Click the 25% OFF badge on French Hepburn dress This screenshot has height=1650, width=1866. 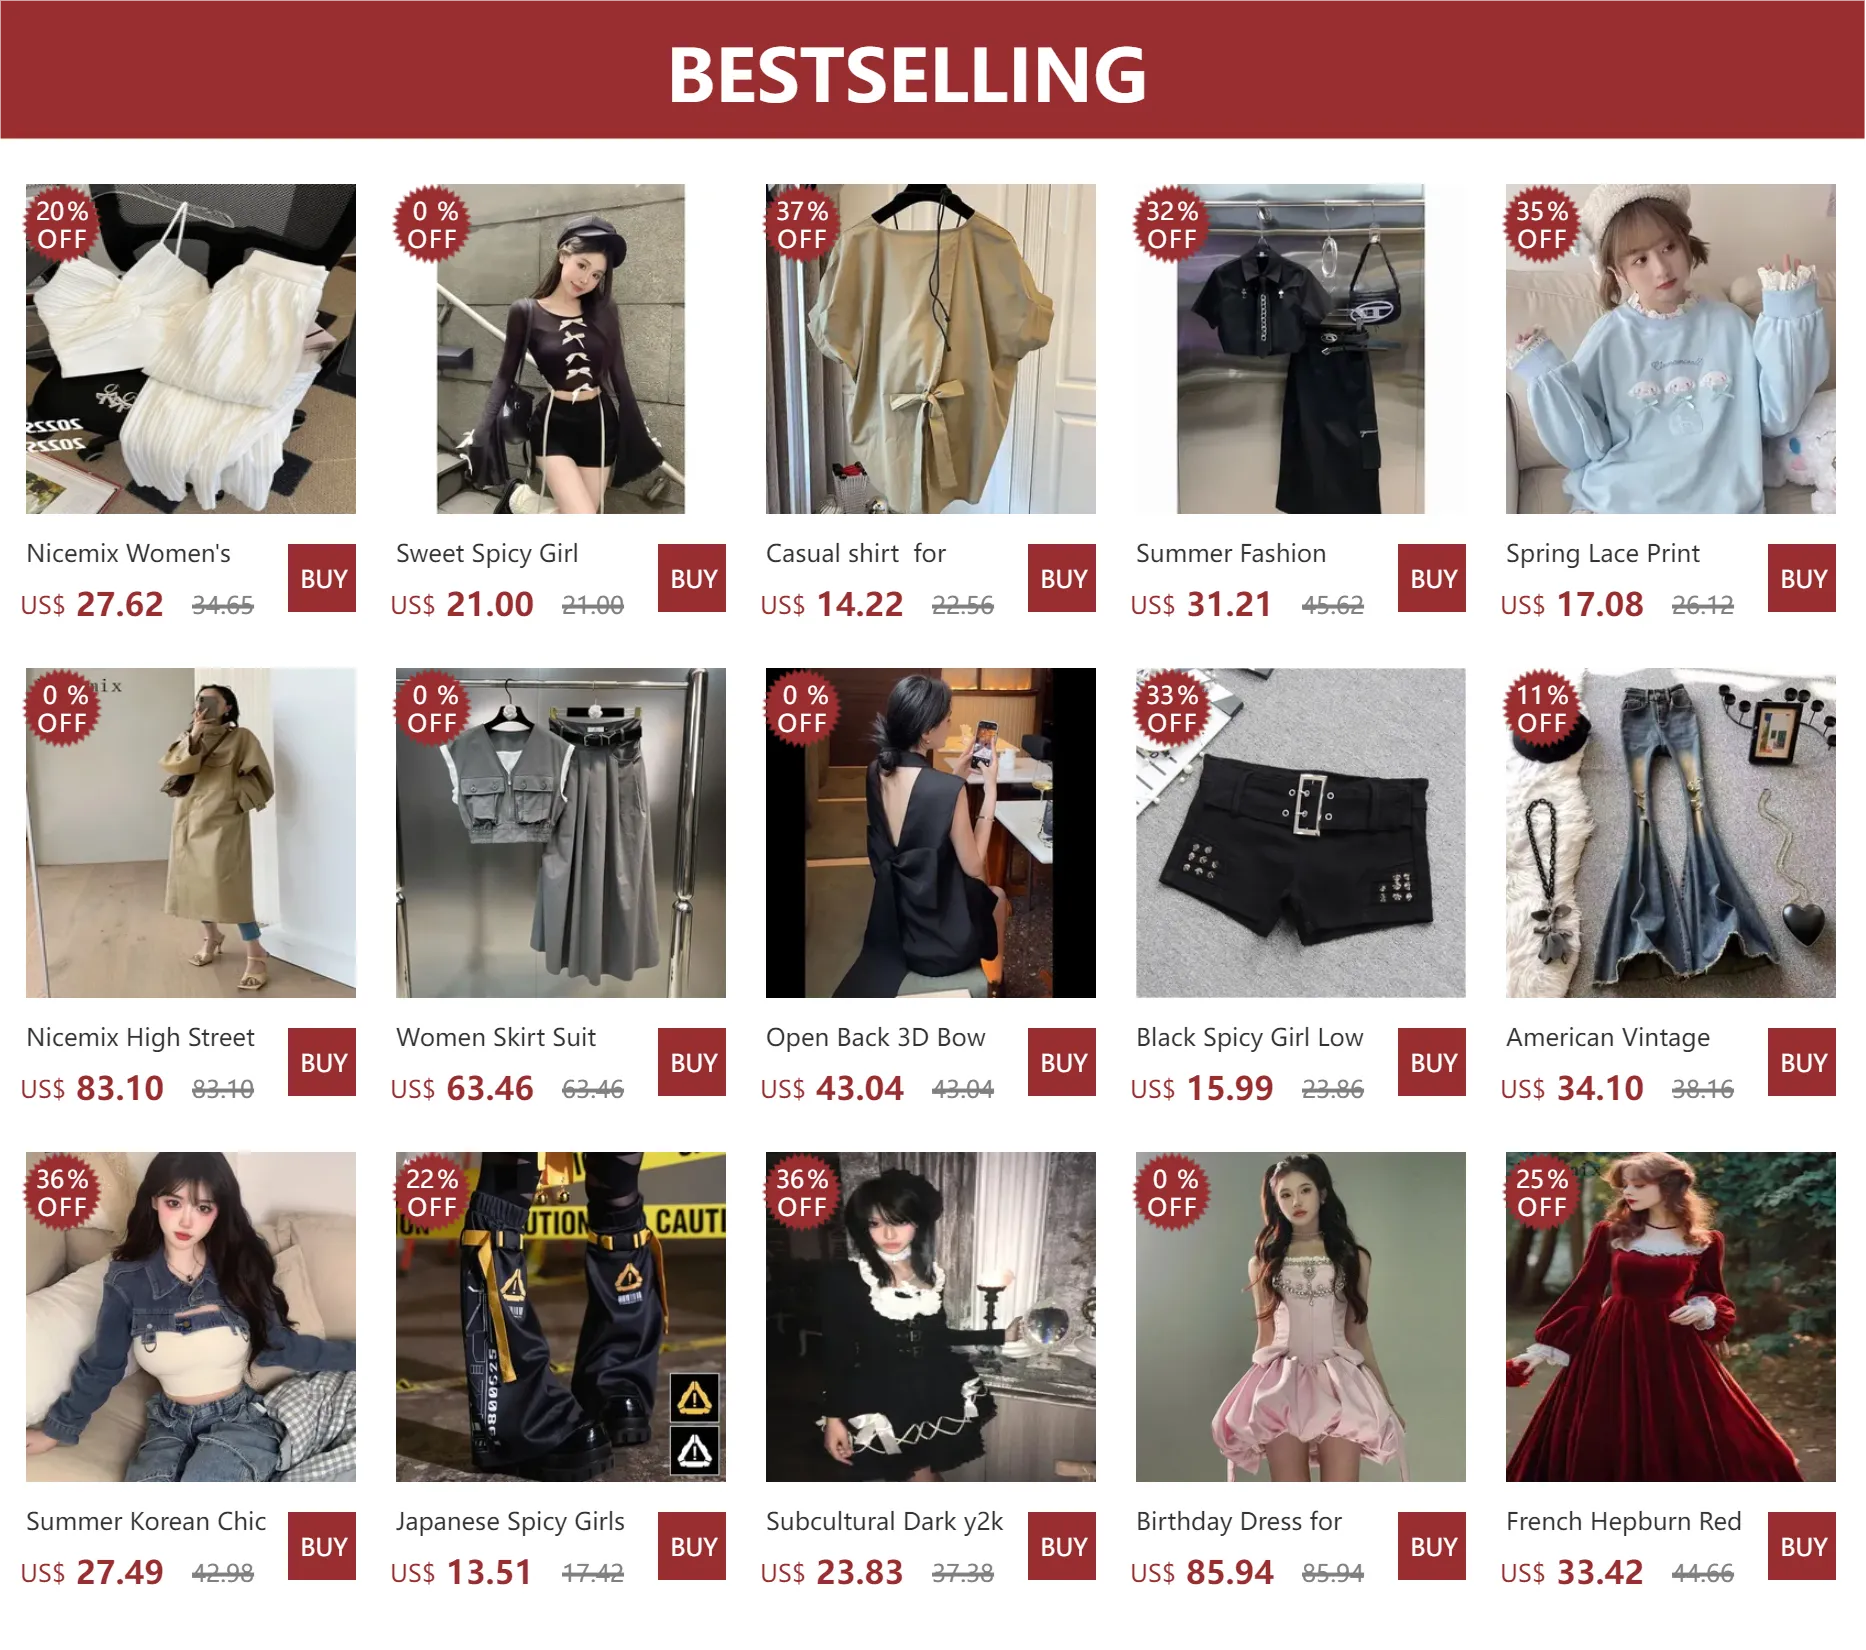click(1542, 1192)
